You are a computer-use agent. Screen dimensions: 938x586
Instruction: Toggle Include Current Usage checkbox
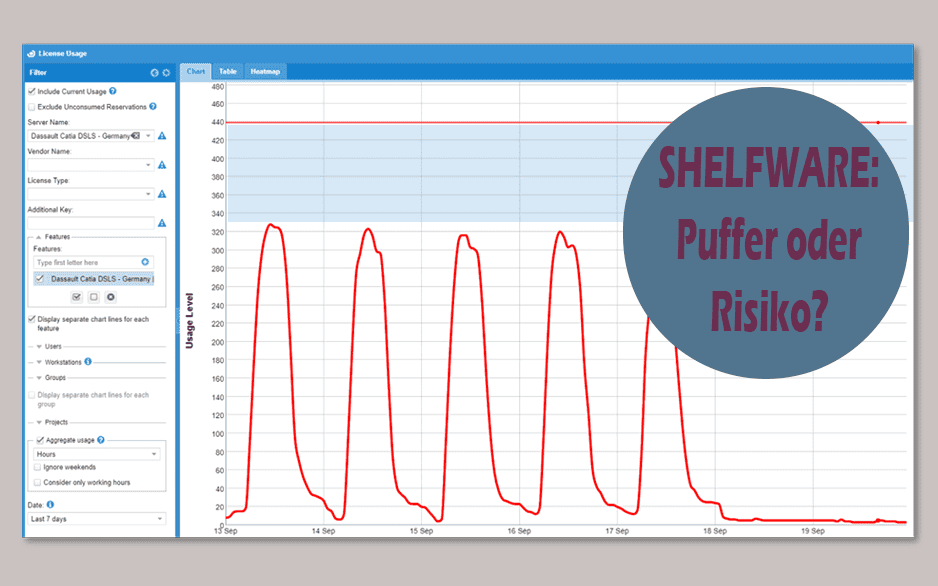tap(32, 91)
